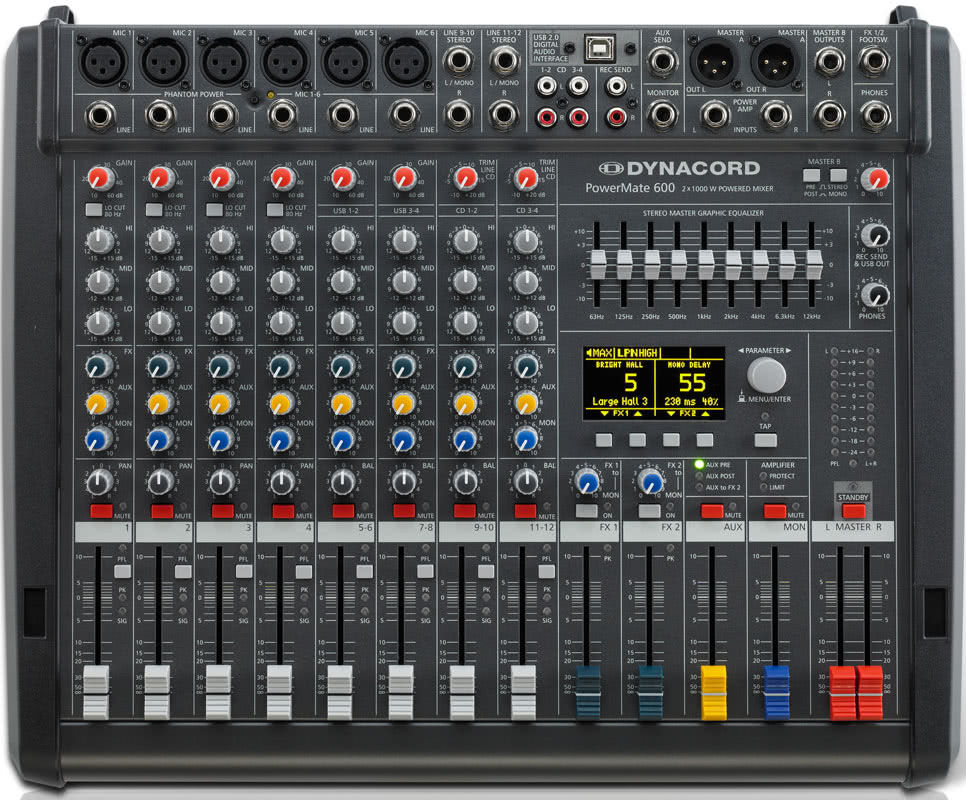Click the PHONES level knob

coord(875,295)
